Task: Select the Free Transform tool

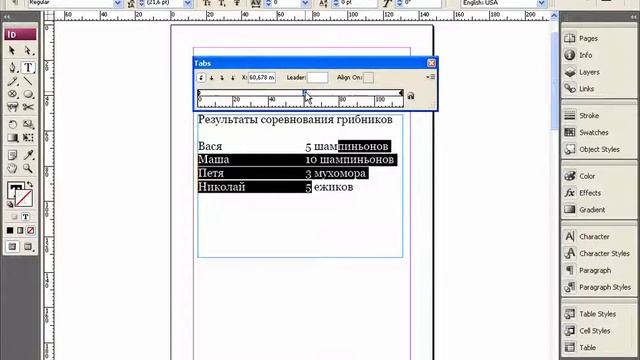Action: 28,138
